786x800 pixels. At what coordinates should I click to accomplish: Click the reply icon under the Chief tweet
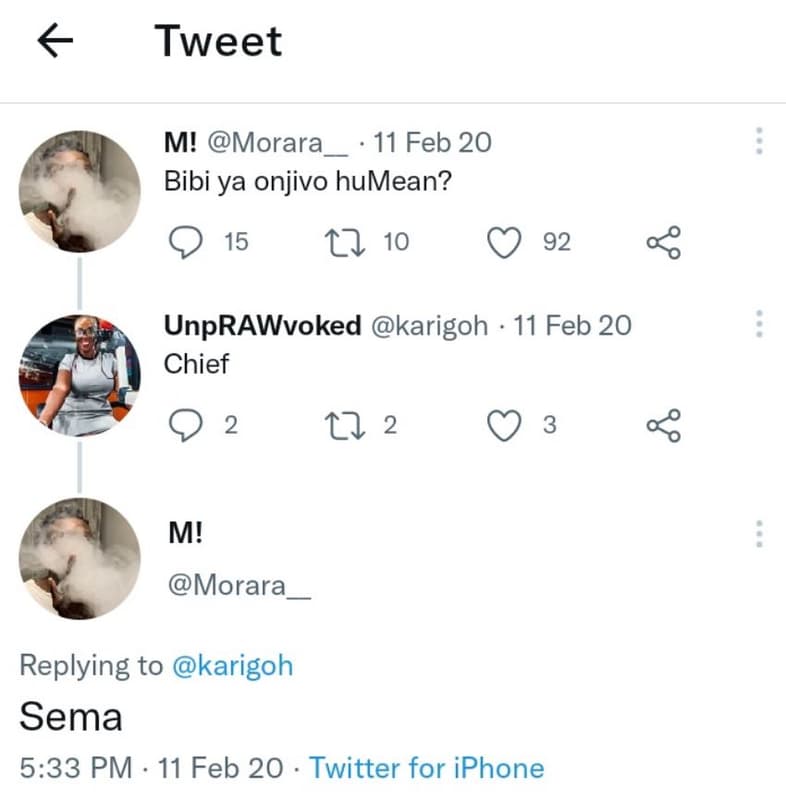click(x=186, y=424)
